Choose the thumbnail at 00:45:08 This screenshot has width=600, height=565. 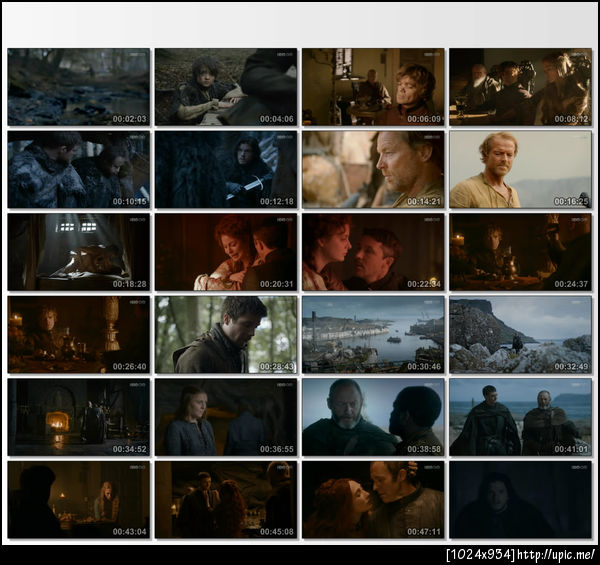[226, 500]
